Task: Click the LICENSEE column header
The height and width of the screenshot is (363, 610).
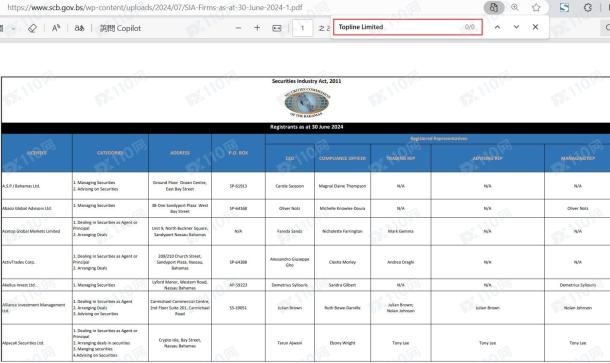Action: click(x=37, y=153)
